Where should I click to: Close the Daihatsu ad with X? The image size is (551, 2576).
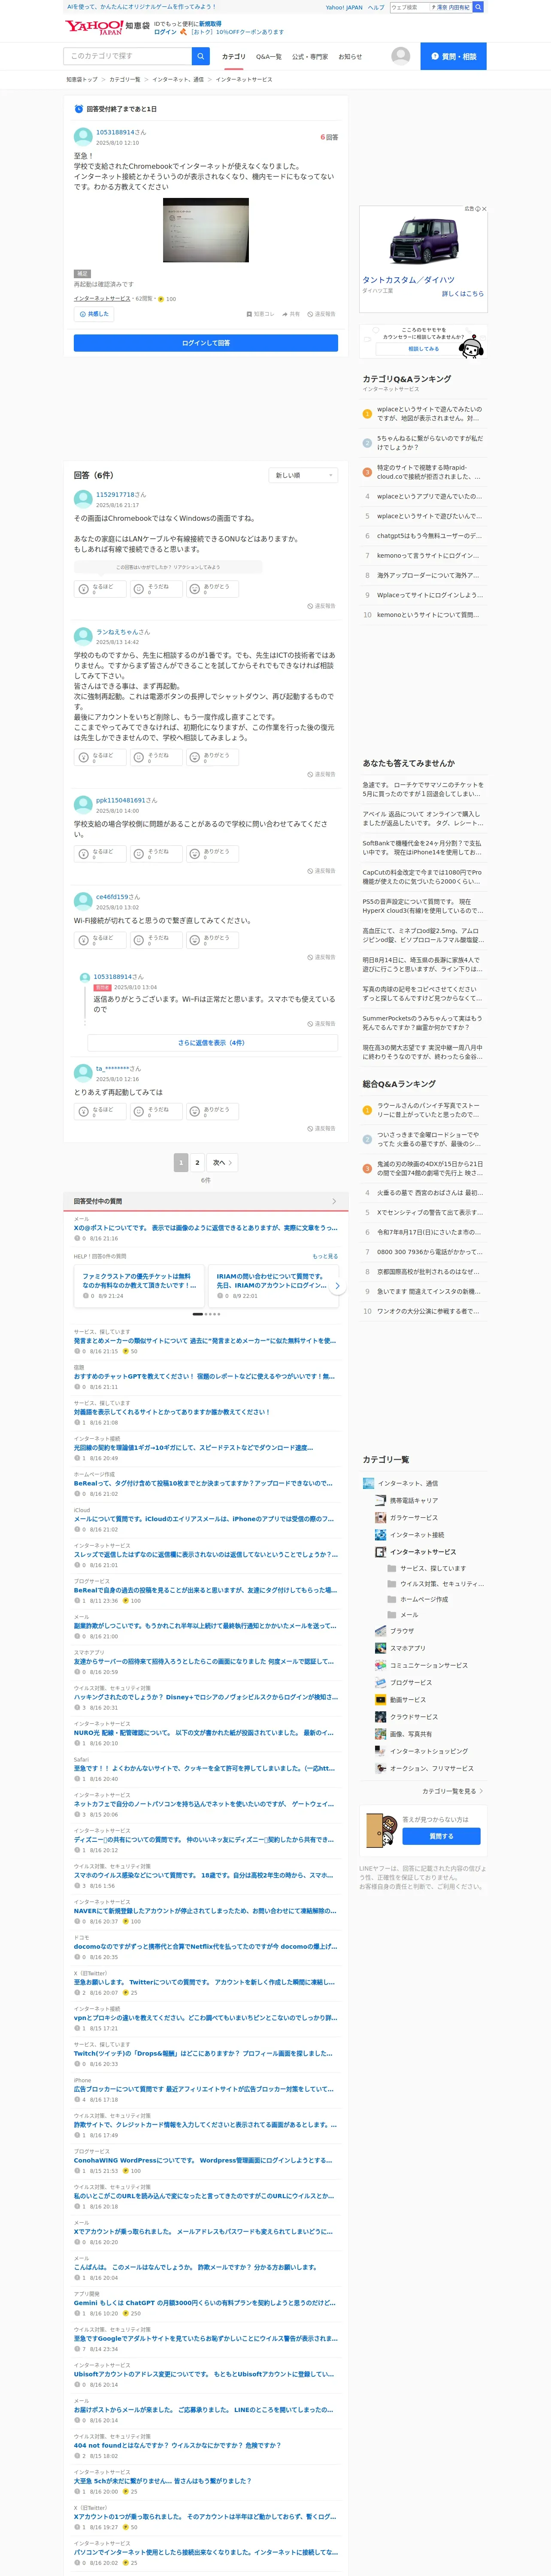click(x=484, y=209)
